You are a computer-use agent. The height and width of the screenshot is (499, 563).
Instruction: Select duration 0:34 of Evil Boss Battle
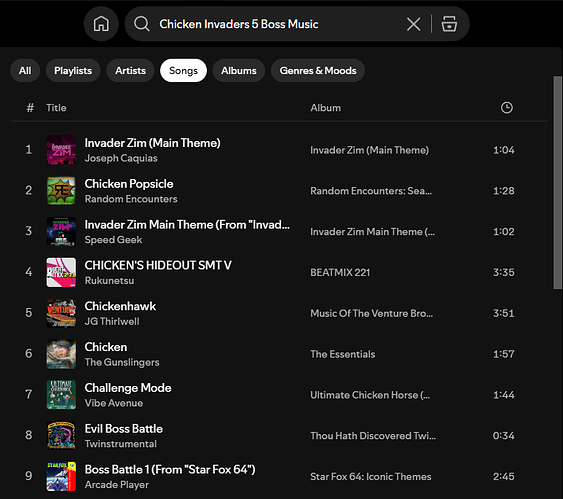tap(503, 436)
